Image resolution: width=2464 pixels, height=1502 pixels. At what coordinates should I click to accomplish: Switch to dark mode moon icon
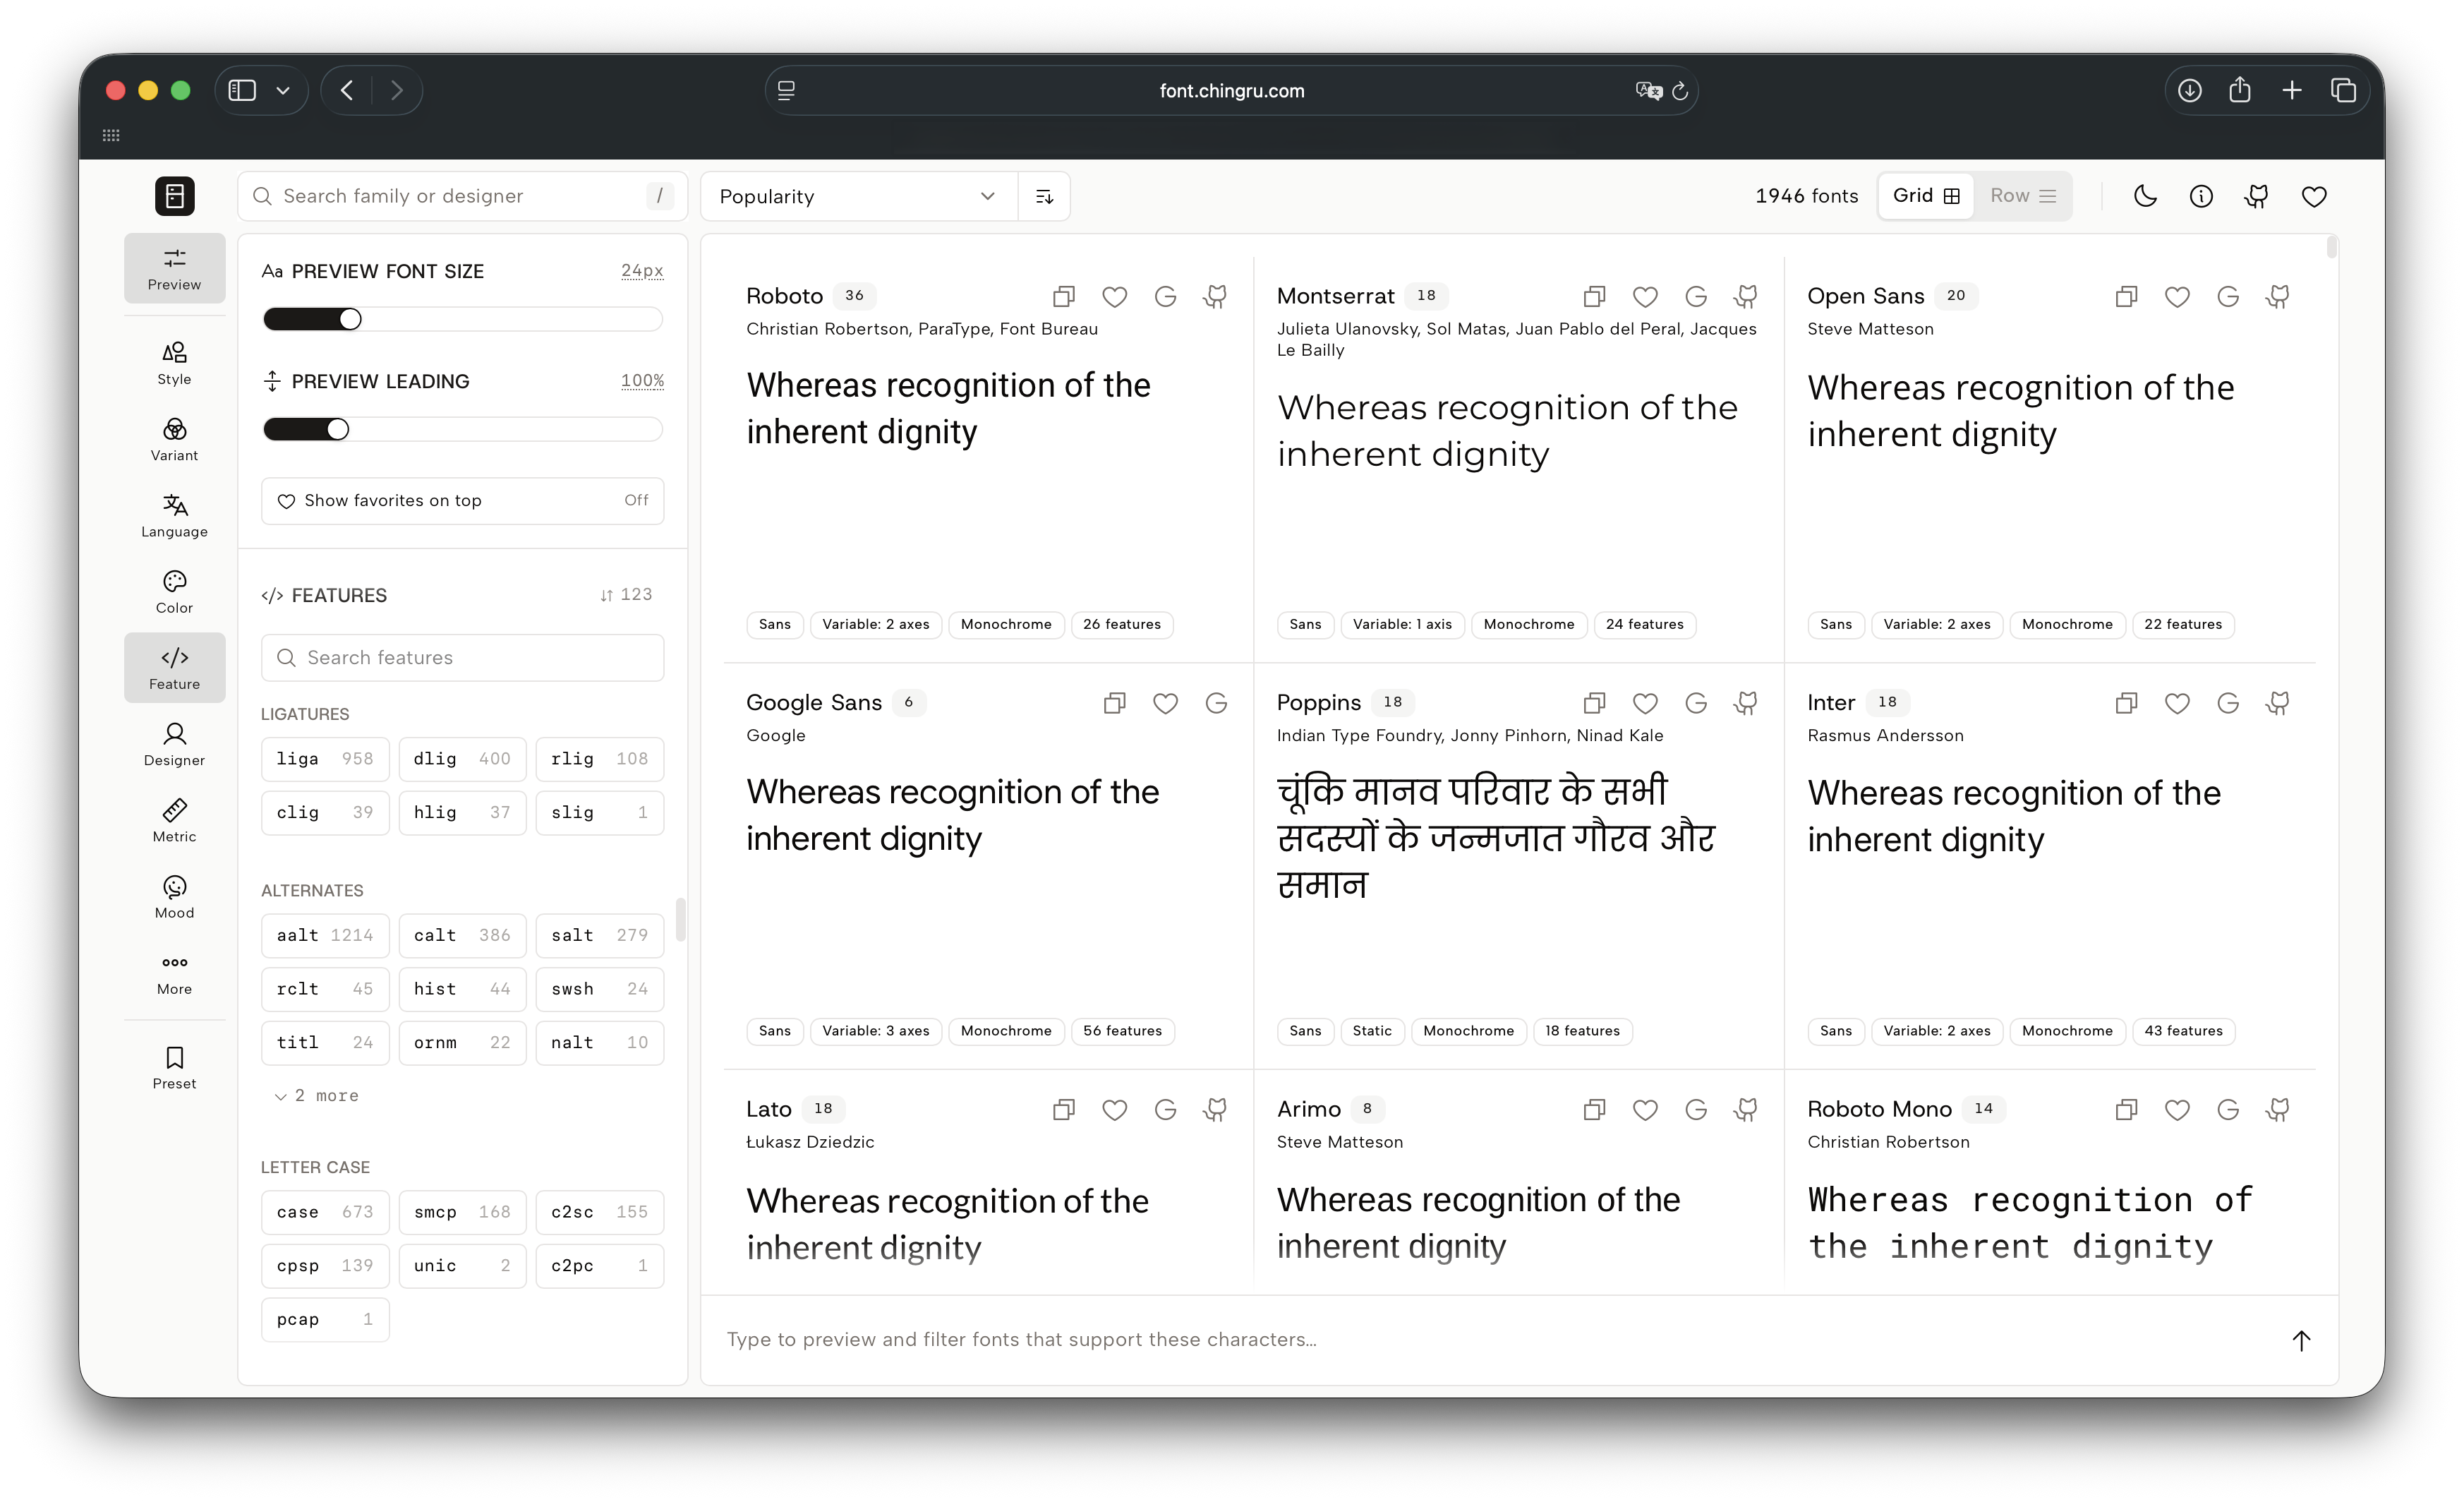click(2145, 196)
